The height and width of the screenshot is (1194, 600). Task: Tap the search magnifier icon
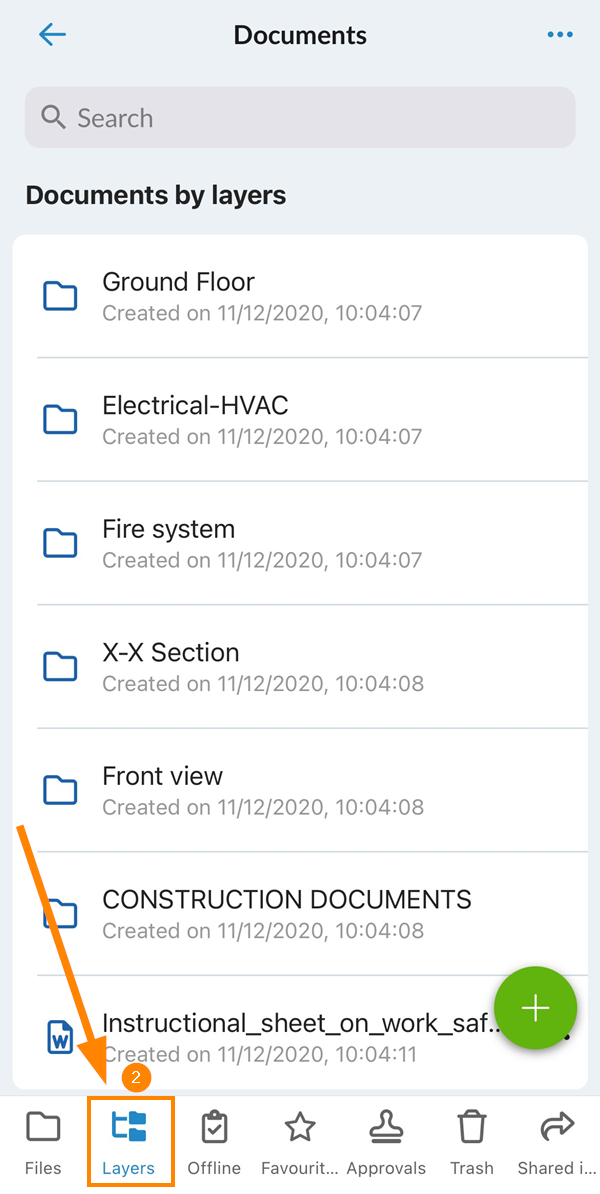click(54, 117)
